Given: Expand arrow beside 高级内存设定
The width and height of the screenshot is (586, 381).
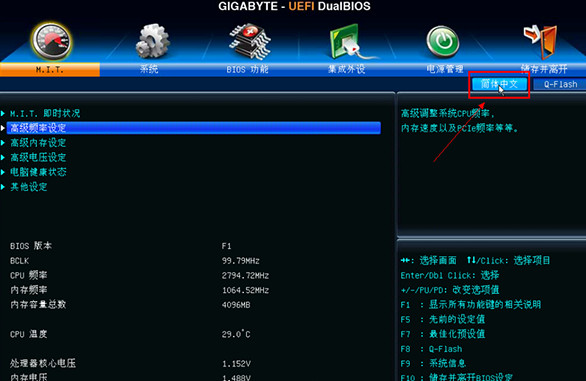Looking at the screenshot, I should [3, 142].
